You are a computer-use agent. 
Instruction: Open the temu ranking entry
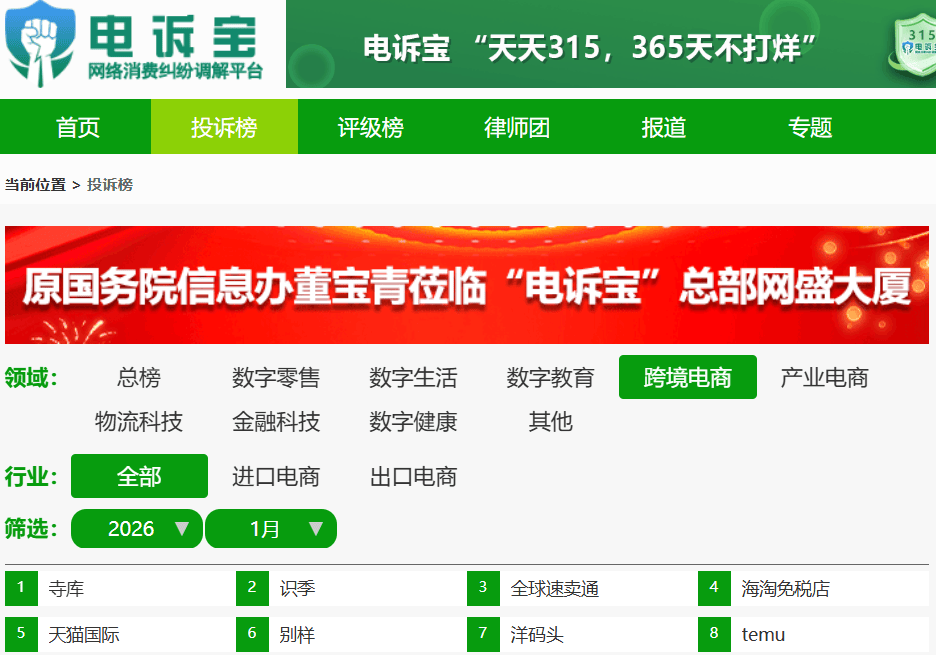[x=763, y=635]
